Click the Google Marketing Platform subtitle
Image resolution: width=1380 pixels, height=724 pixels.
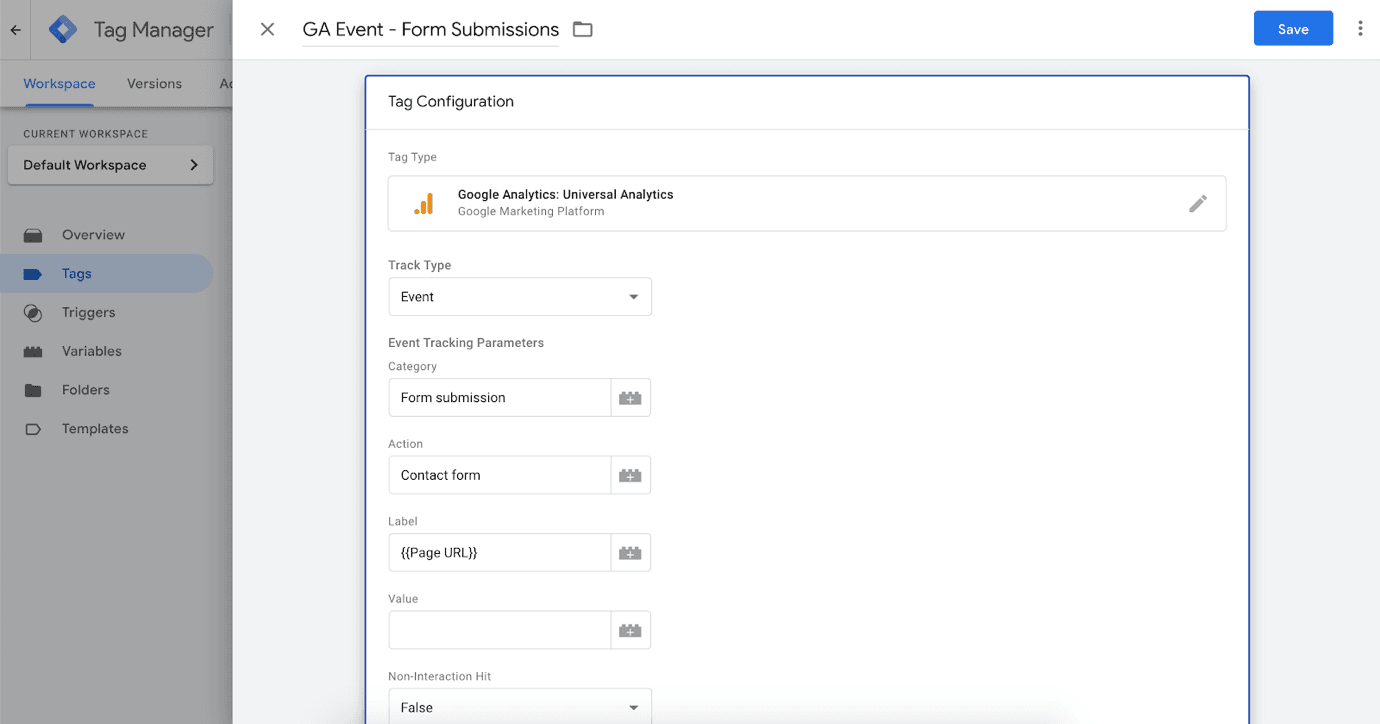pyautogui.click(x=531, y=212)
